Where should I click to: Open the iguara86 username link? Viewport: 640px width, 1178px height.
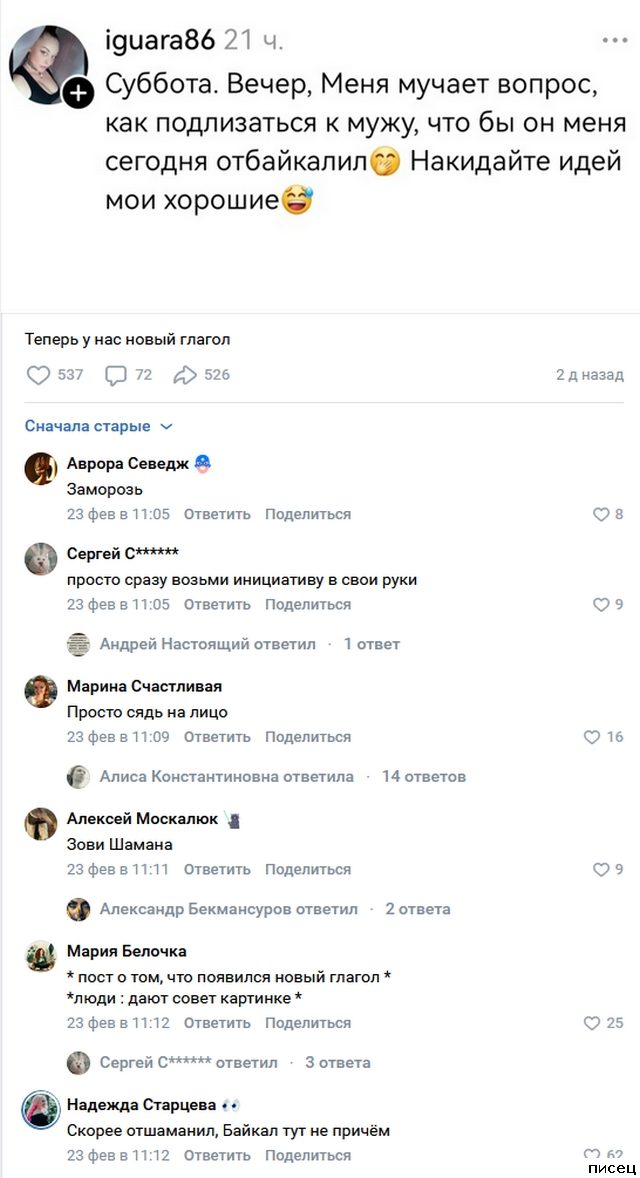pyautogui.click(x=159, y=41)
